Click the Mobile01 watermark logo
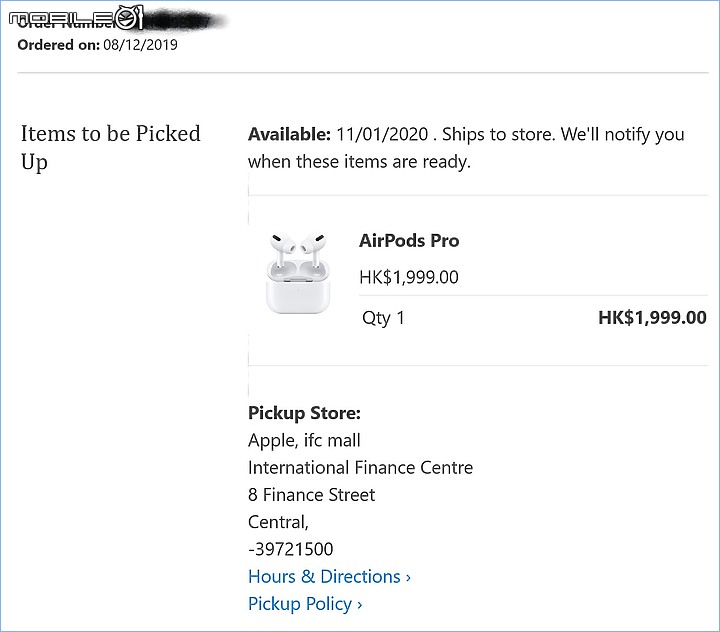 pyautogui.click(x=76, y=18)
